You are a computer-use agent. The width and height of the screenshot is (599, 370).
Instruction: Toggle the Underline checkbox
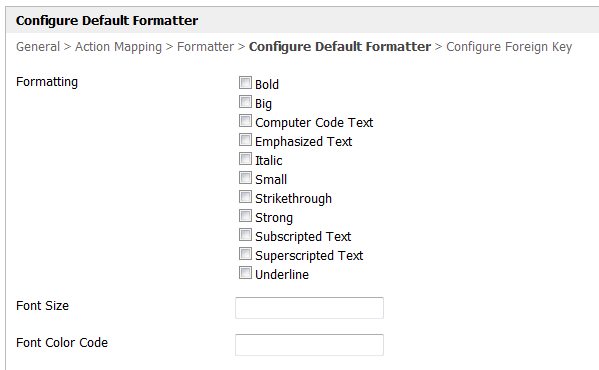[x=245, y=273]
